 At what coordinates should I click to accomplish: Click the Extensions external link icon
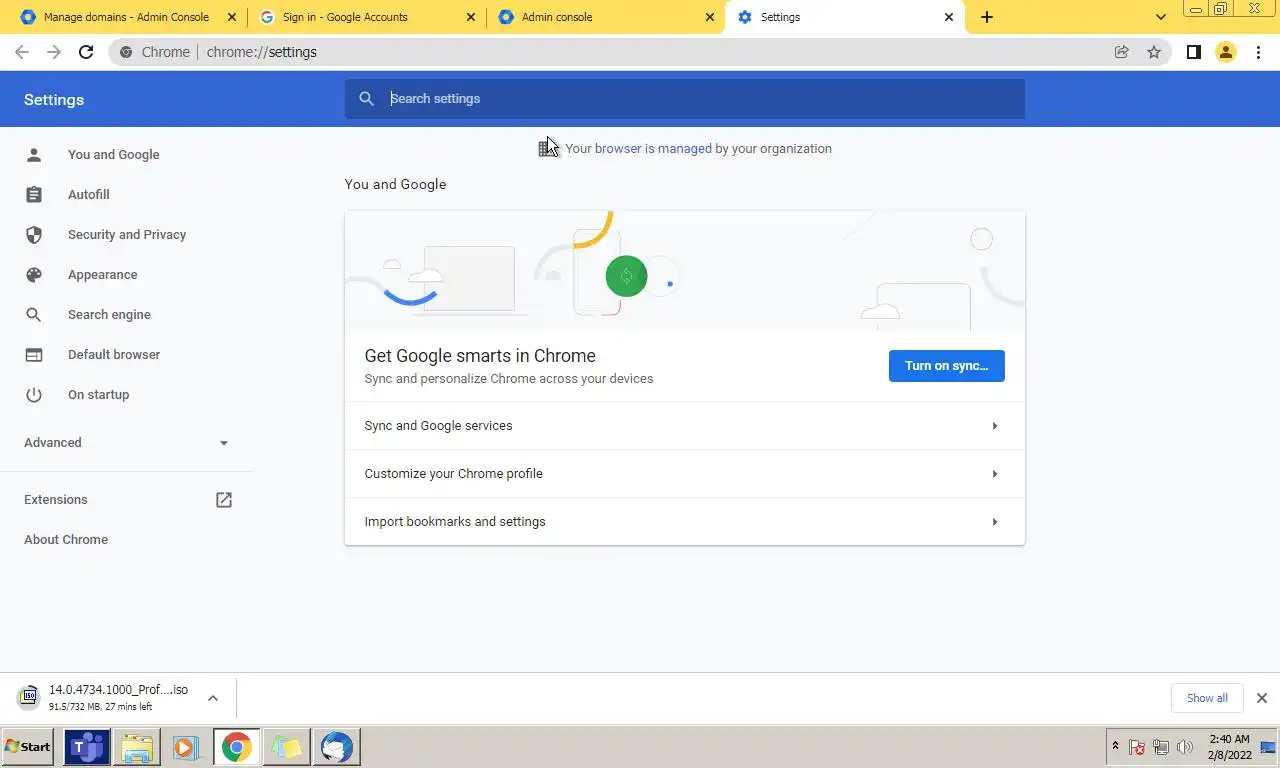(224, 500)
